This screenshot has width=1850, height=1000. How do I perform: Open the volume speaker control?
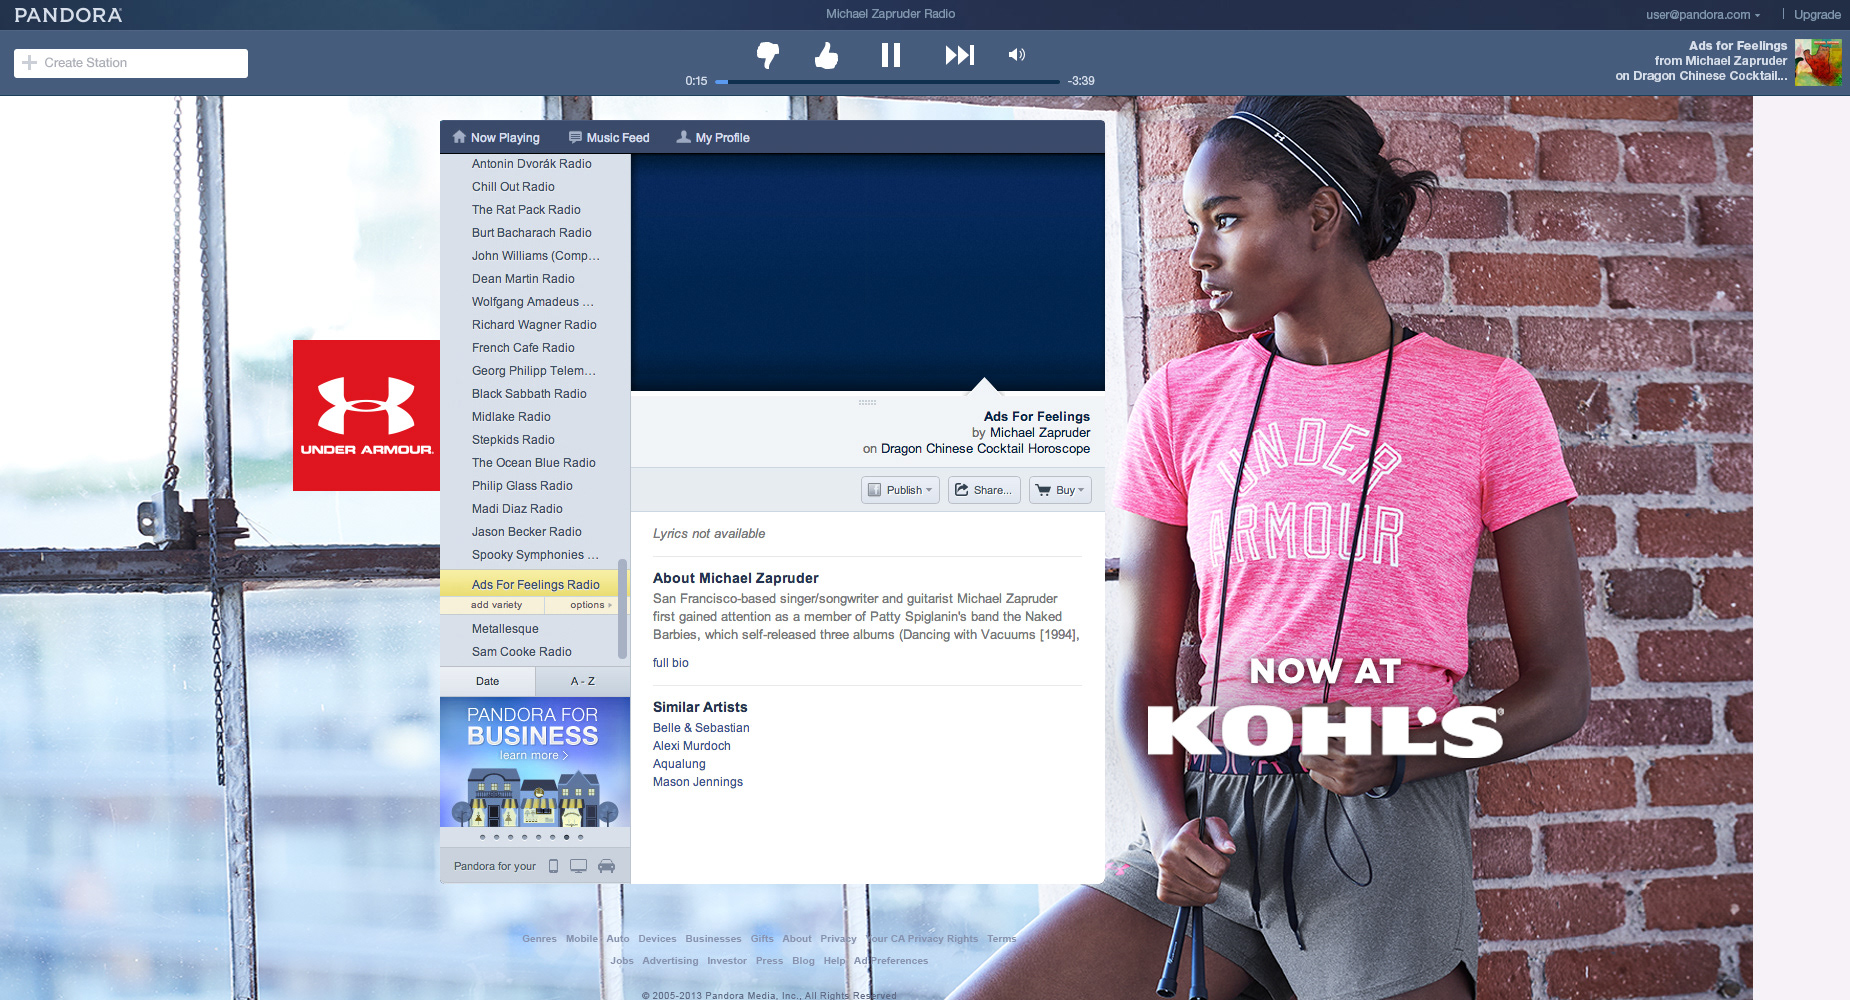tap(1016, 55)
